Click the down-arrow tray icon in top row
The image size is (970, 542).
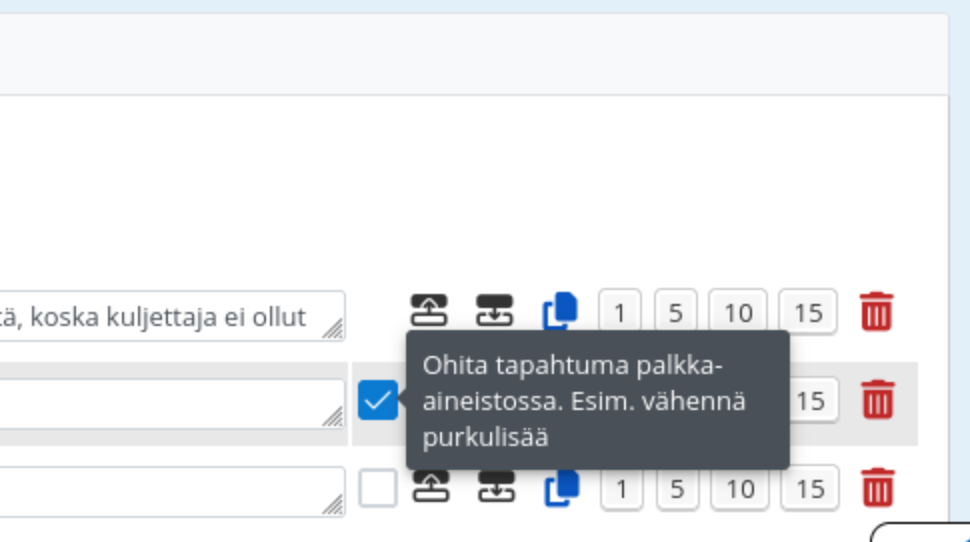click(x=494, y=311)
